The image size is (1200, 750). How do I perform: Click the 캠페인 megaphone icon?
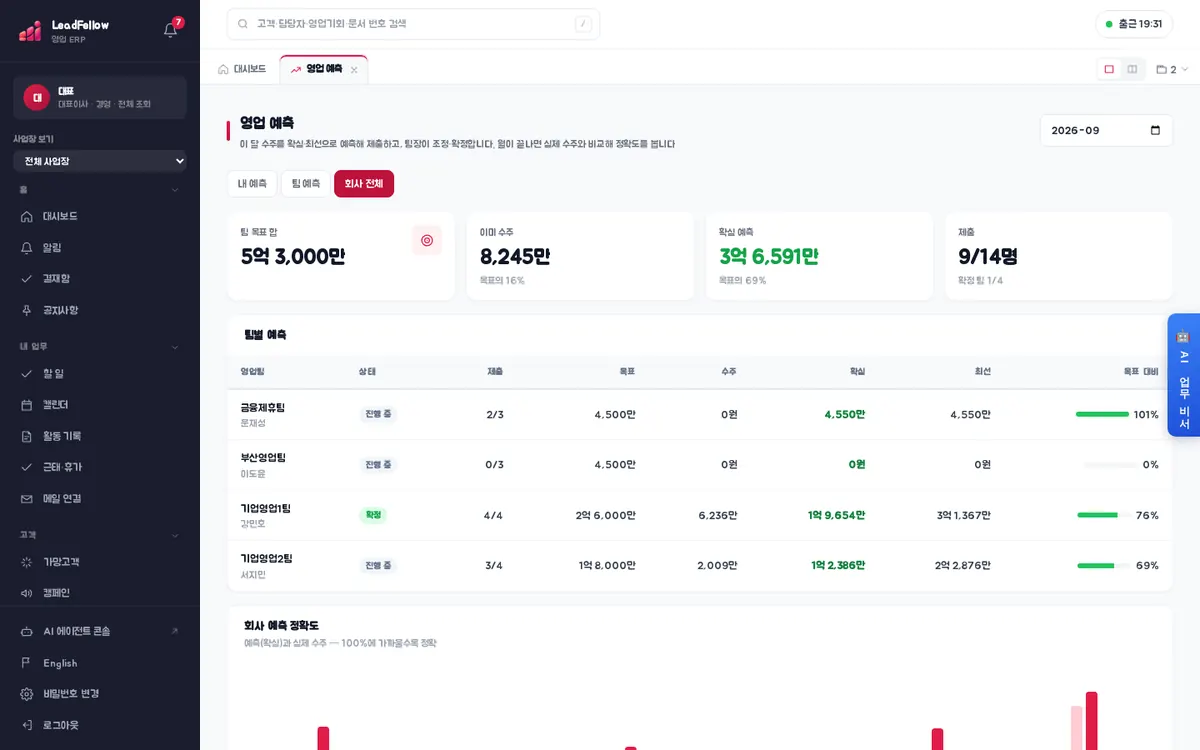tap(27, 593)
